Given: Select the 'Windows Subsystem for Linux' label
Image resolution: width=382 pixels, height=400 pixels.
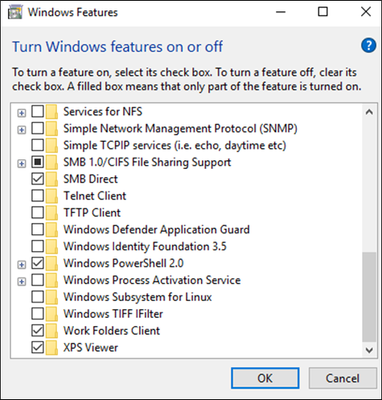Looking at the screenshot, I should click(137, 297).
